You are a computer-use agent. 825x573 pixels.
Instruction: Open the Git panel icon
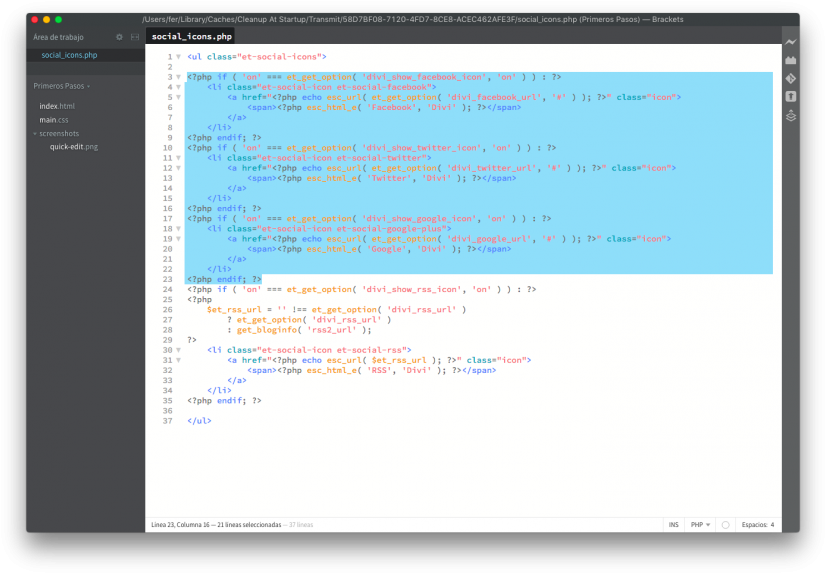tap(790, 78)
